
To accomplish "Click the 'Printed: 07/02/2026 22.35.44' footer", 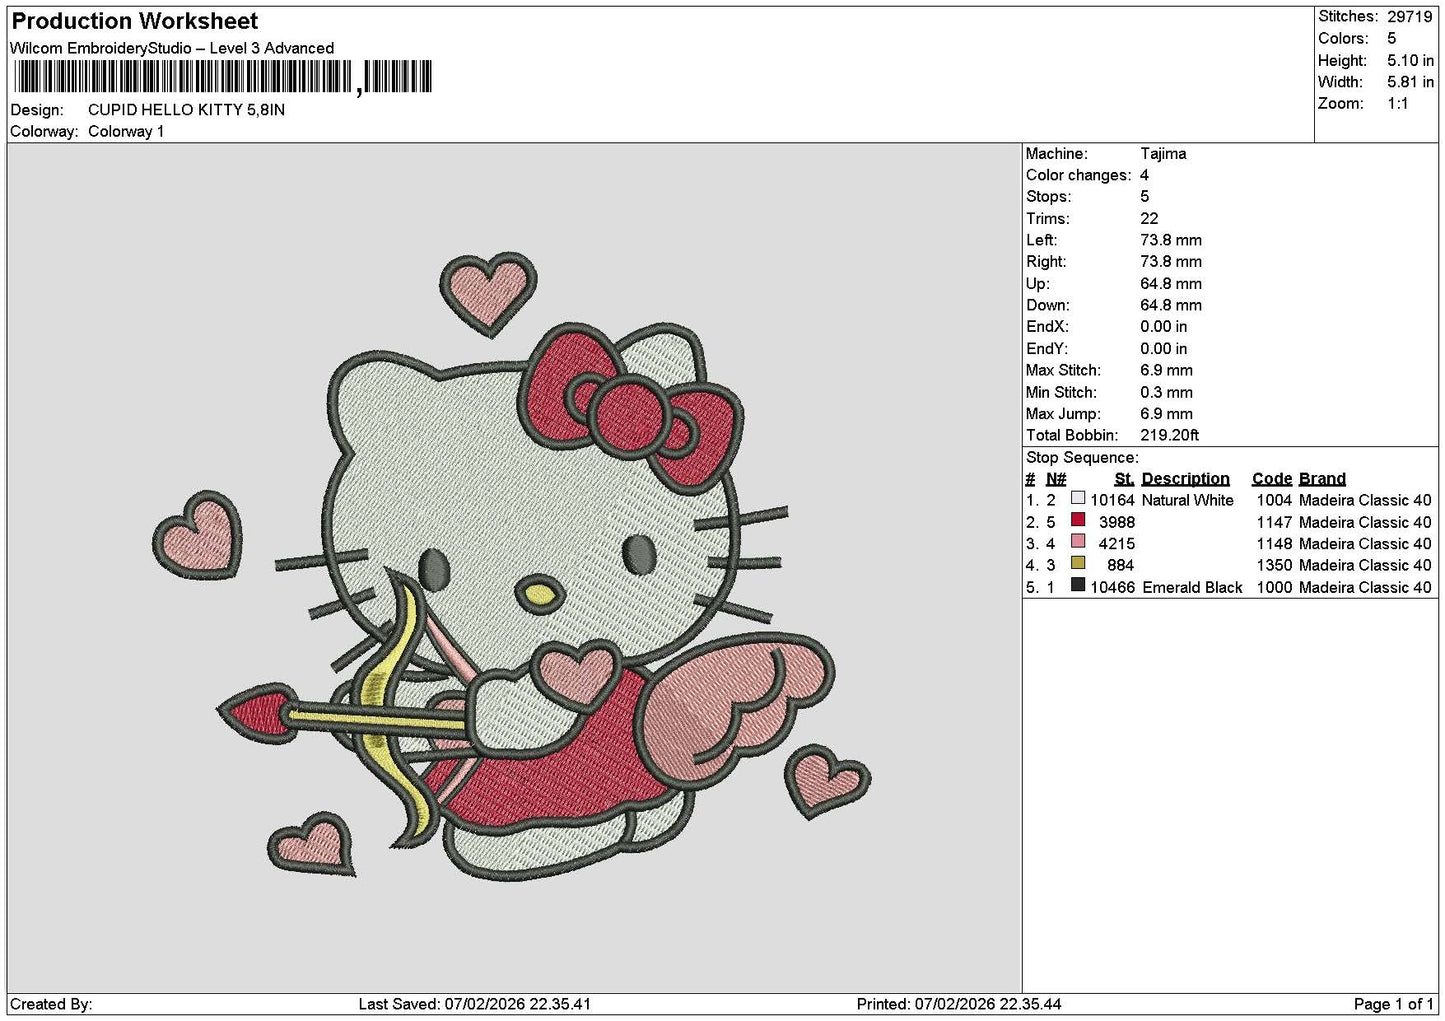I will (959, 1004).
